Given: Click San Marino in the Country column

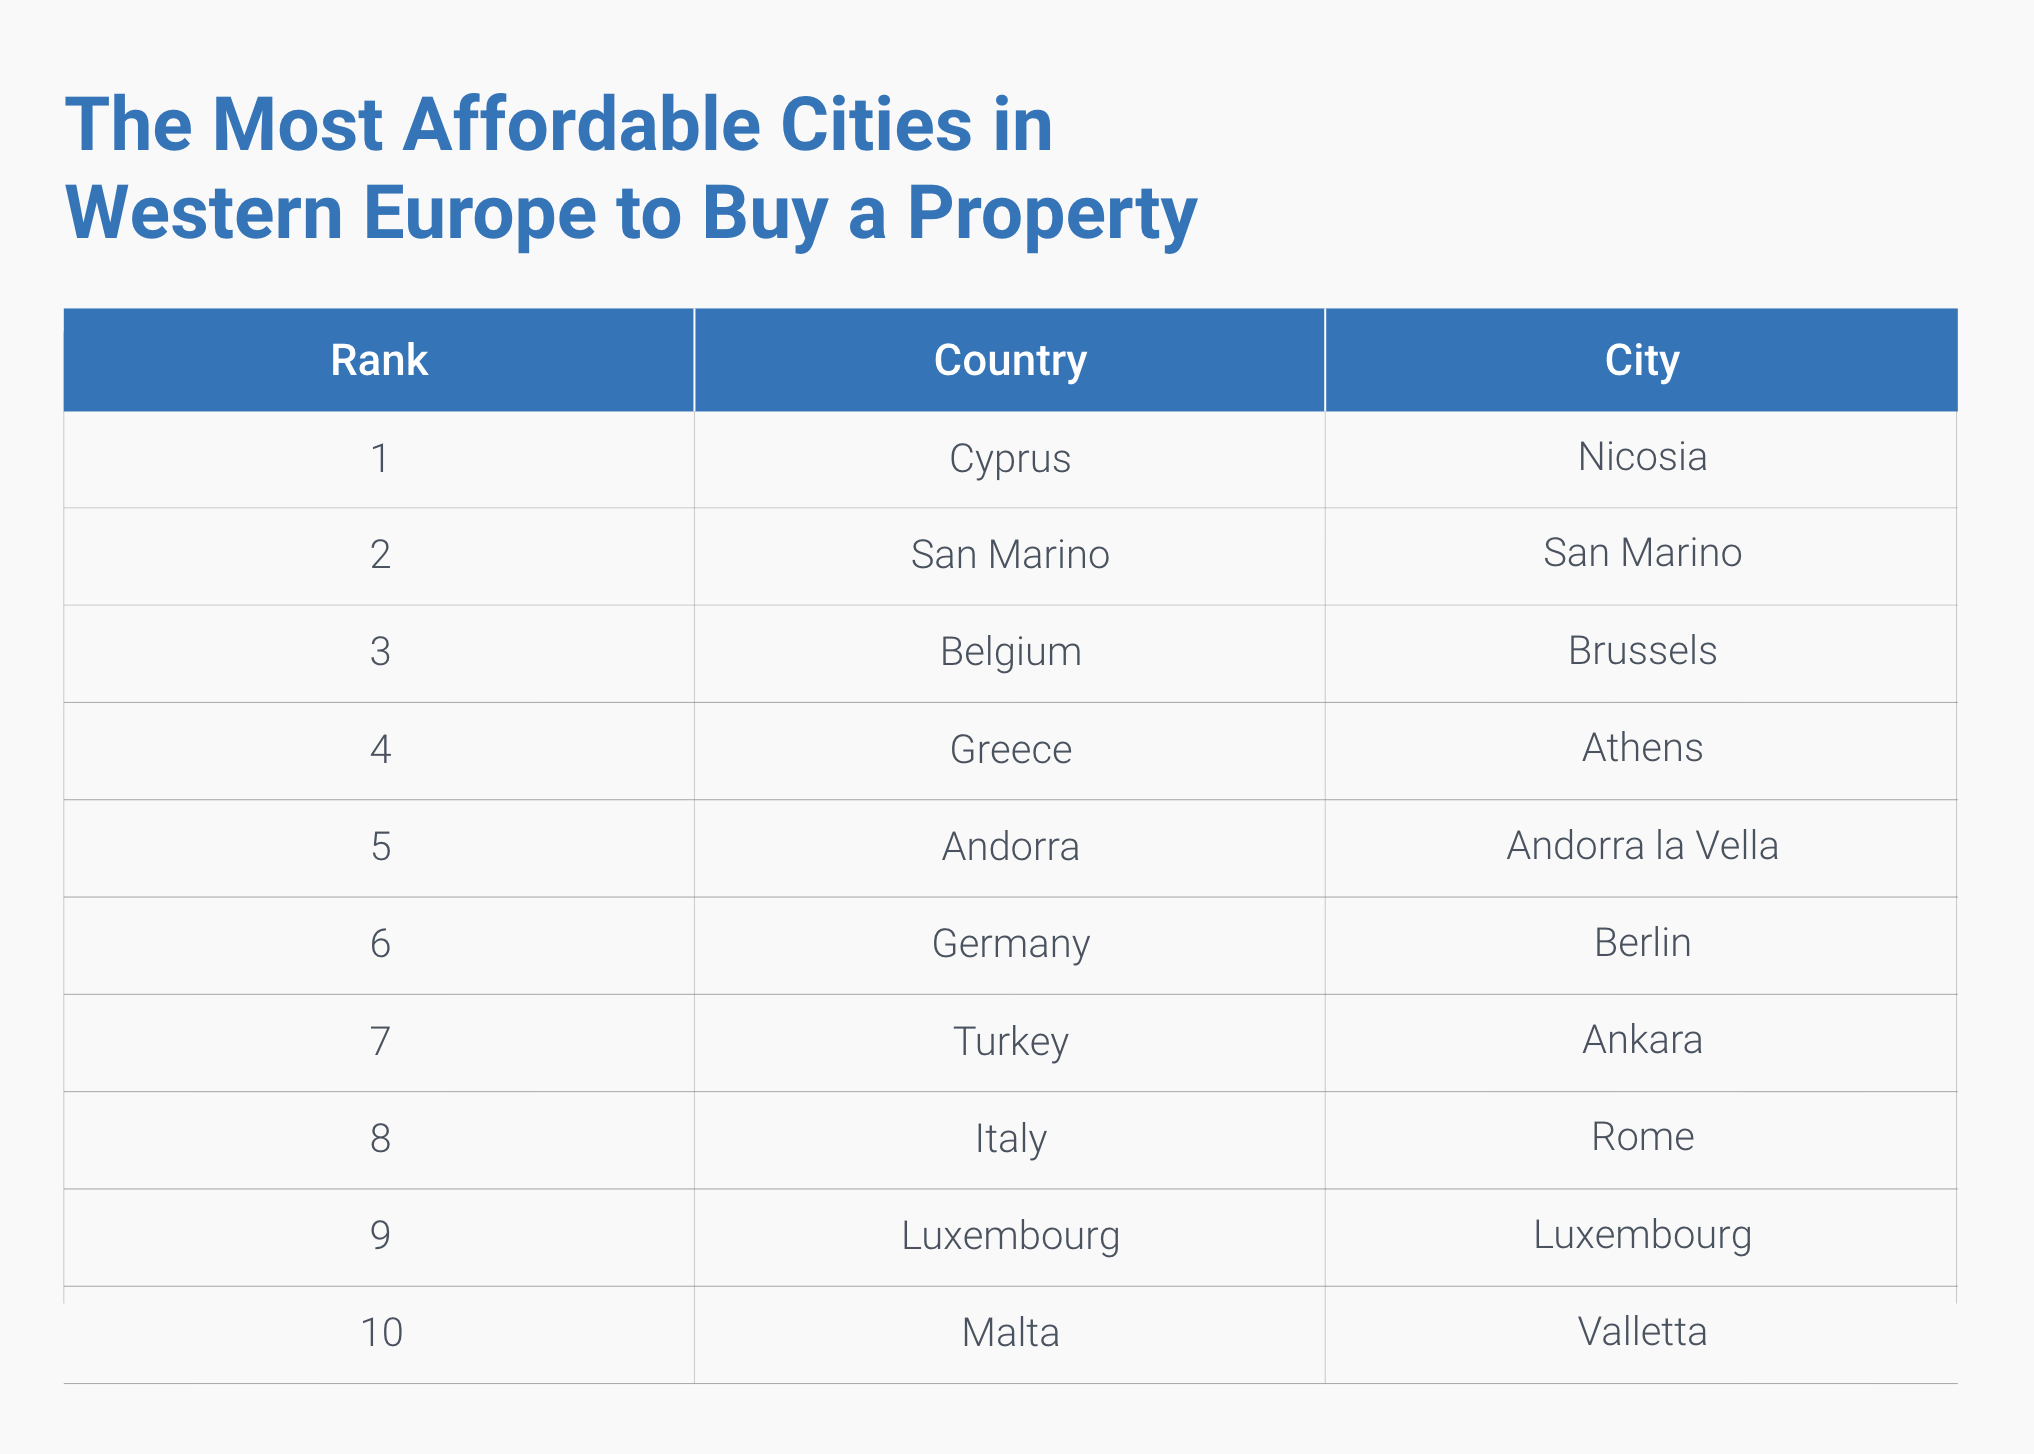Looking at the screenshot, I should click(1010, 555).
